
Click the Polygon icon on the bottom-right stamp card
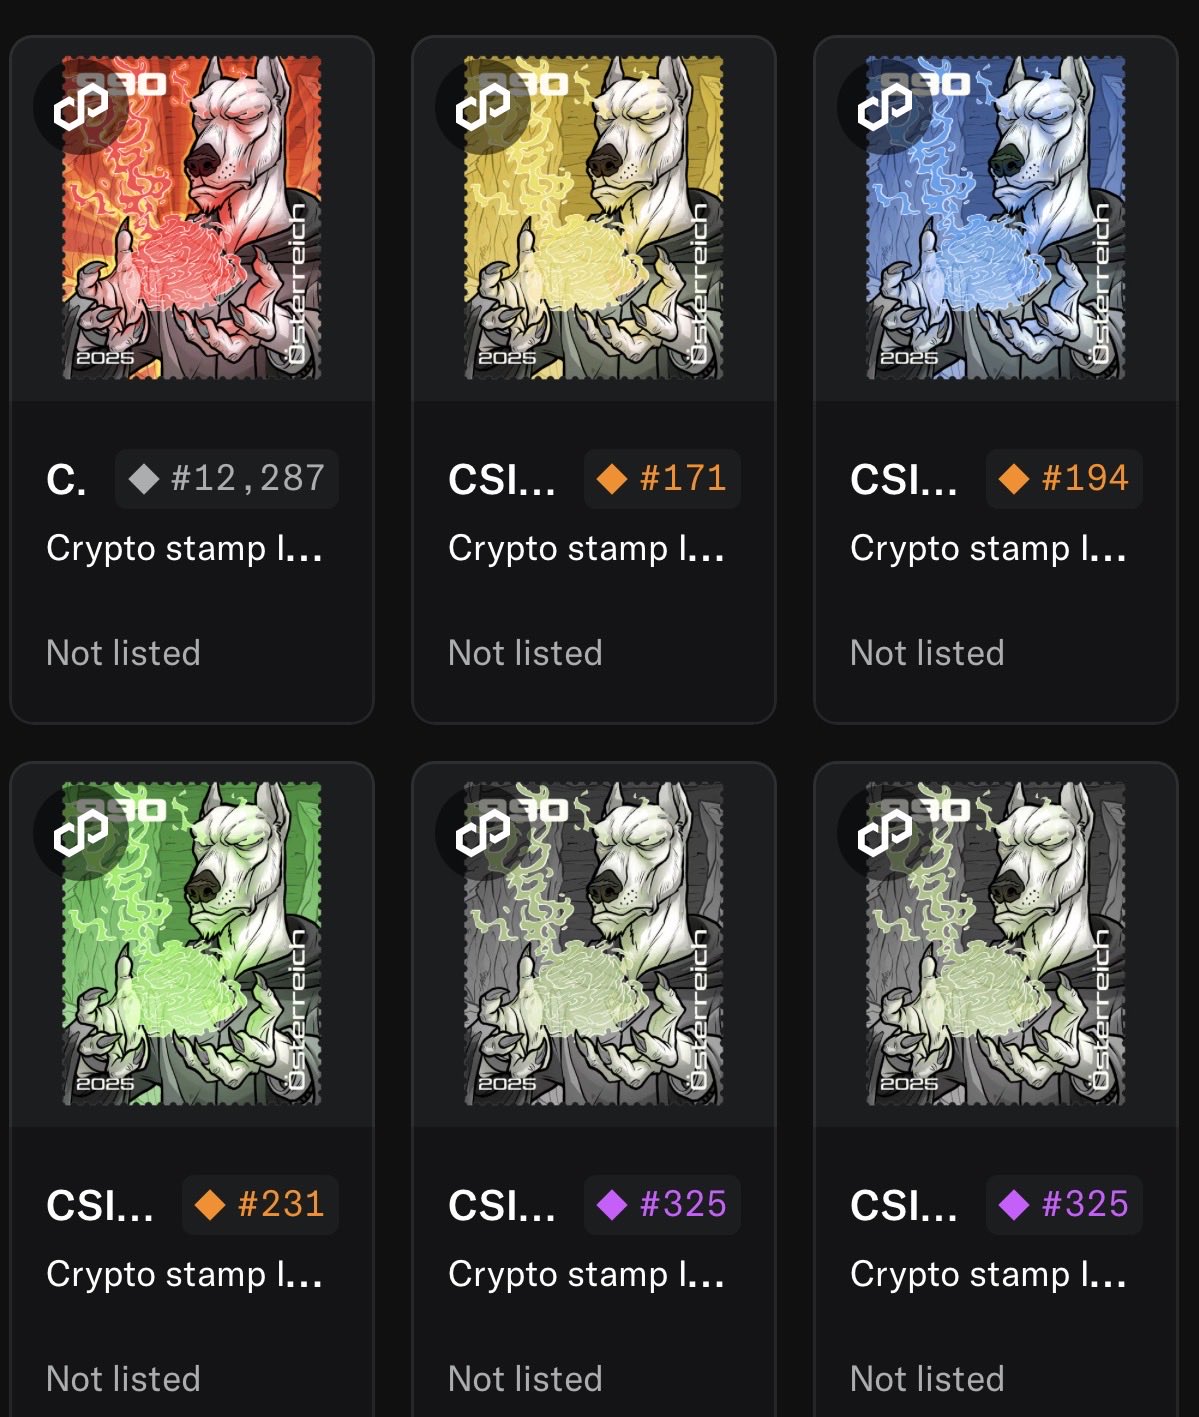pos(885,832)
